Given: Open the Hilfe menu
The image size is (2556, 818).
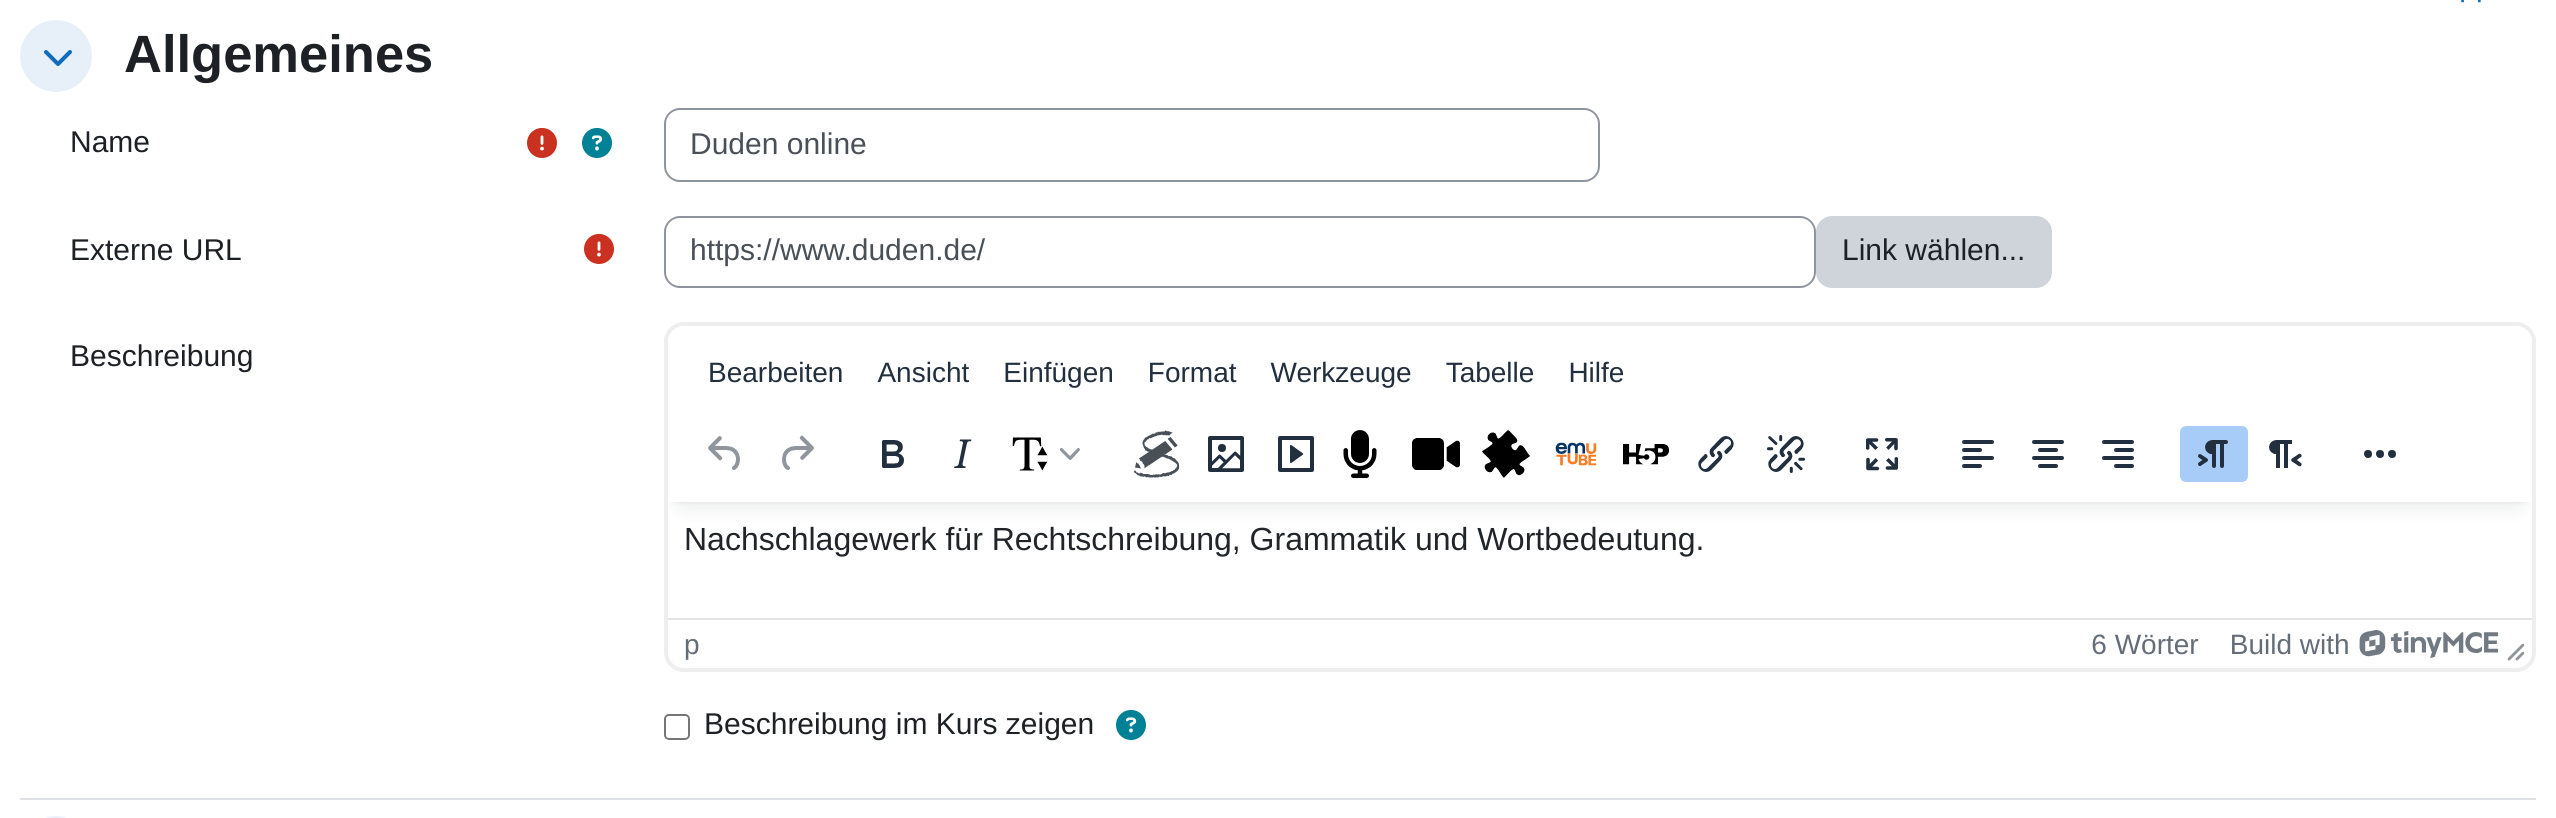Looking at the screenshot, I should 1596,373.
